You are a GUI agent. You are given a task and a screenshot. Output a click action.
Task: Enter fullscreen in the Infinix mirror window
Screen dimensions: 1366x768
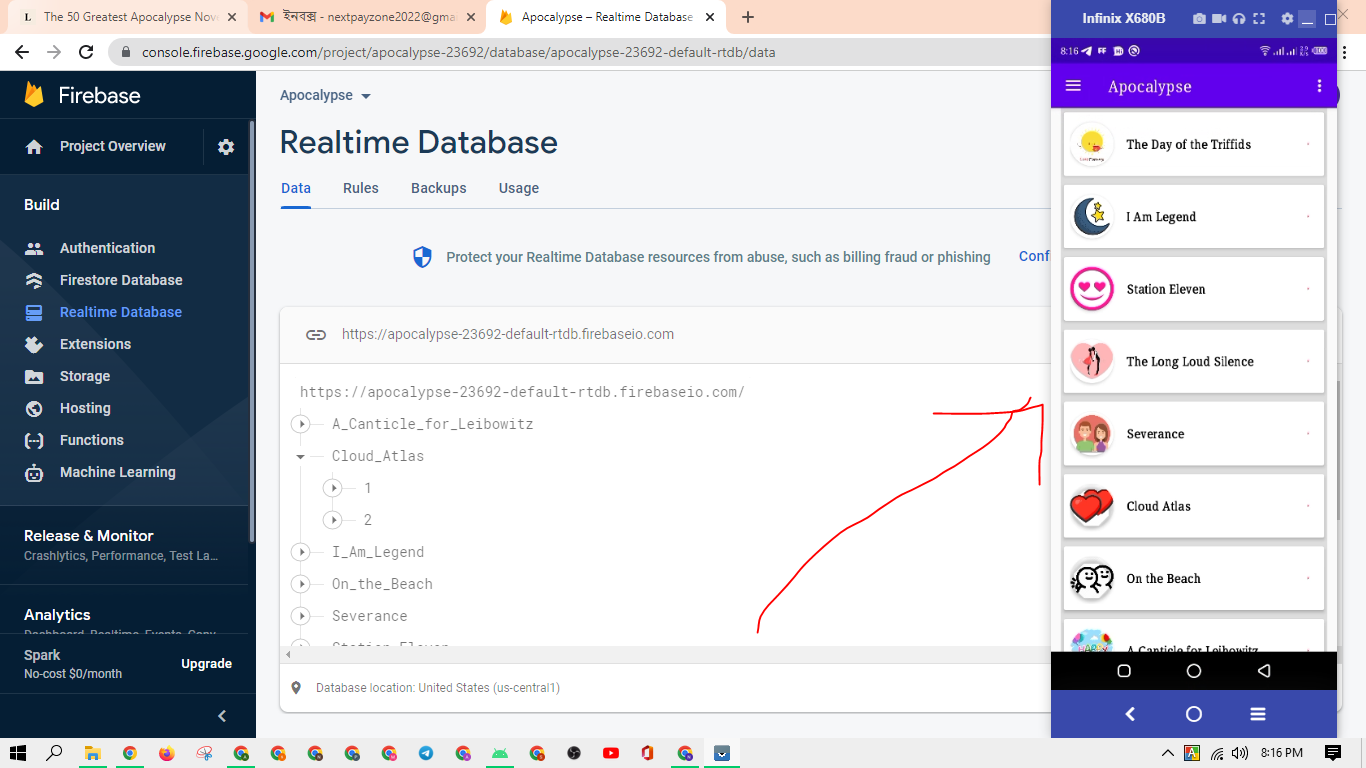click(x=1259, y=19)
